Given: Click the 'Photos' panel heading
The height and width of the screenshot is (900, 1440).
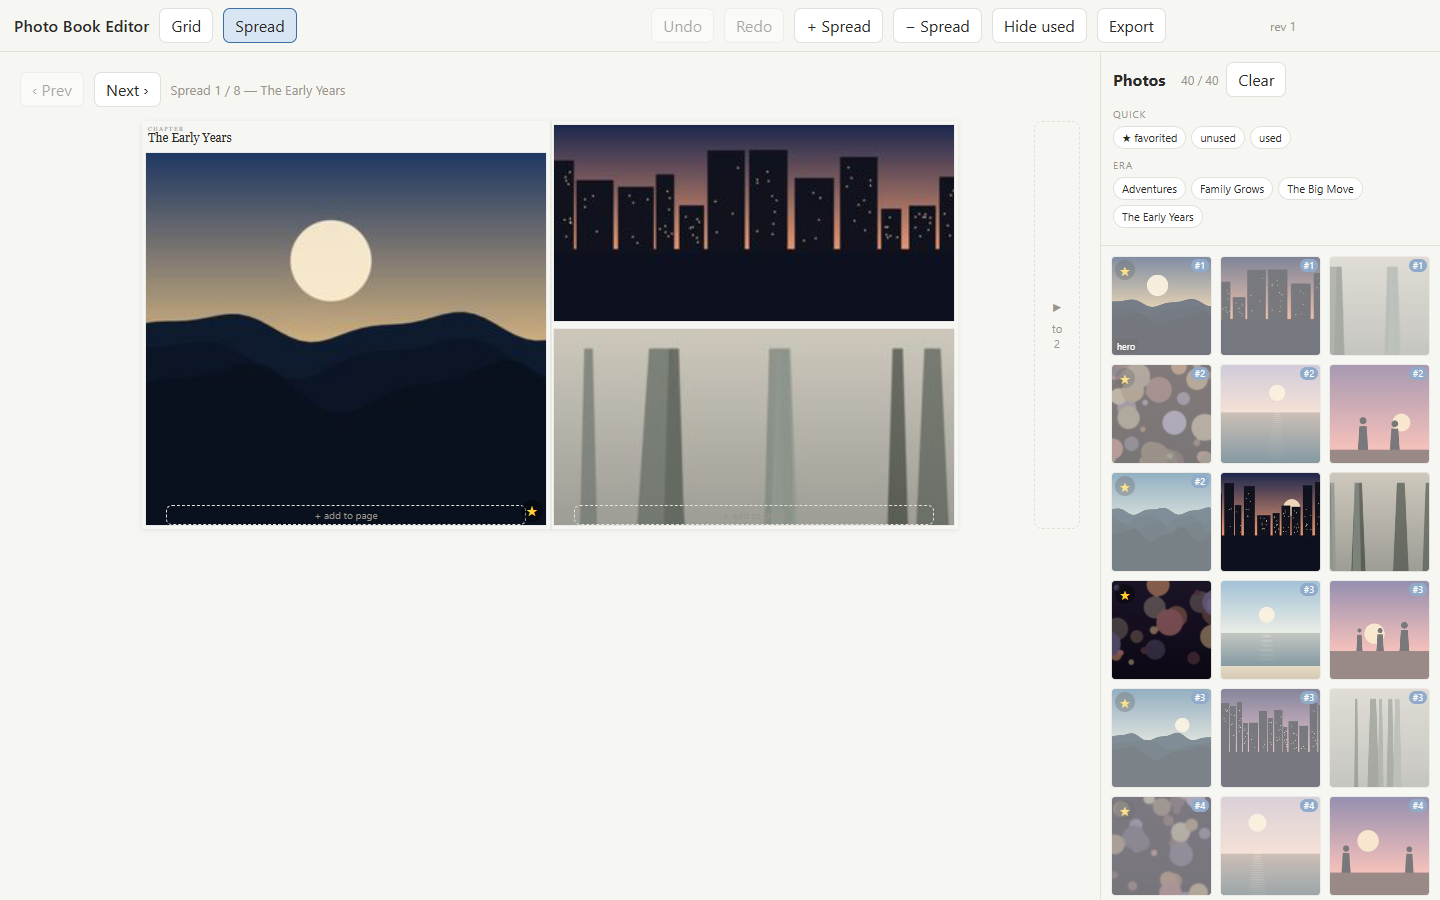Looking at the screenshot, I should (x=1139, y=80).
